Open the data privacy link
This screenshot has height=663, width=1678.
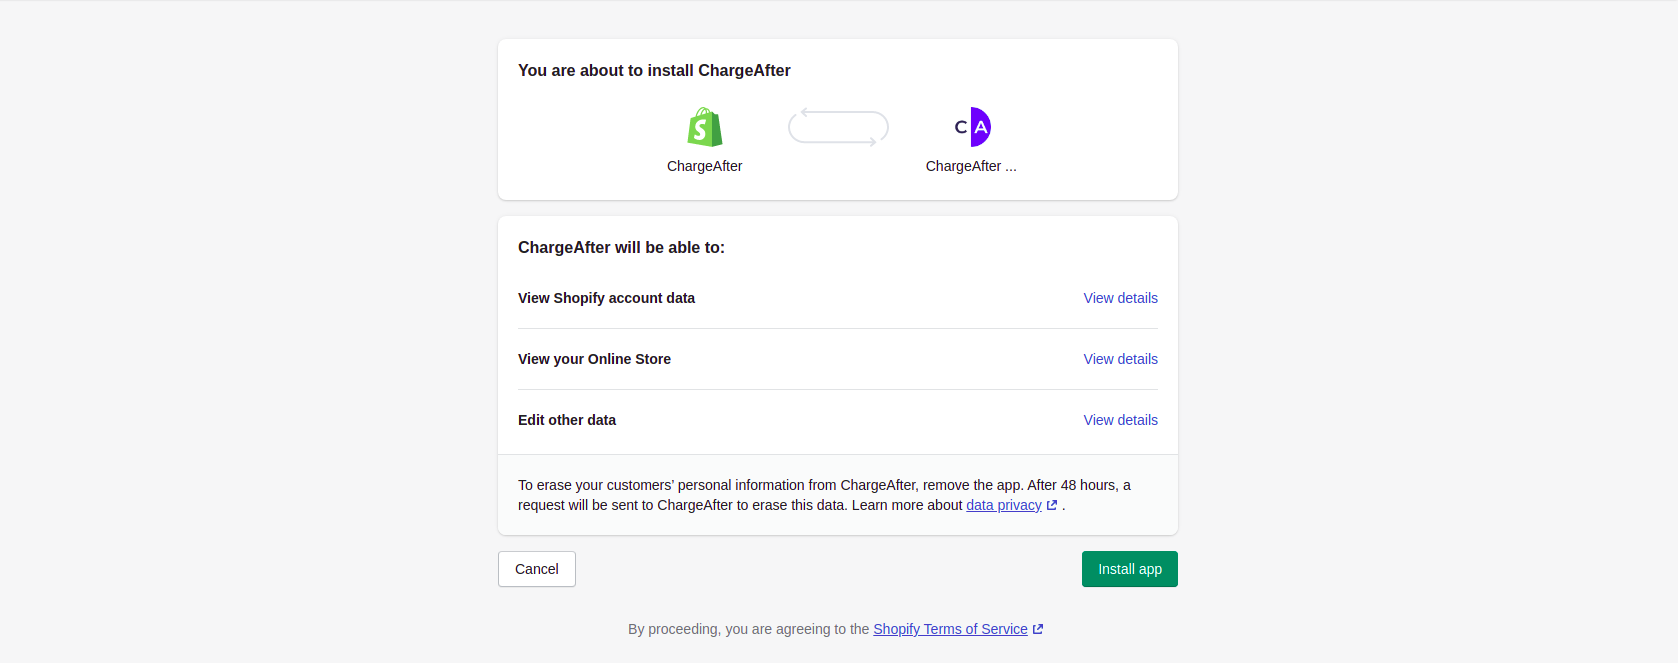click(1003, 505)
